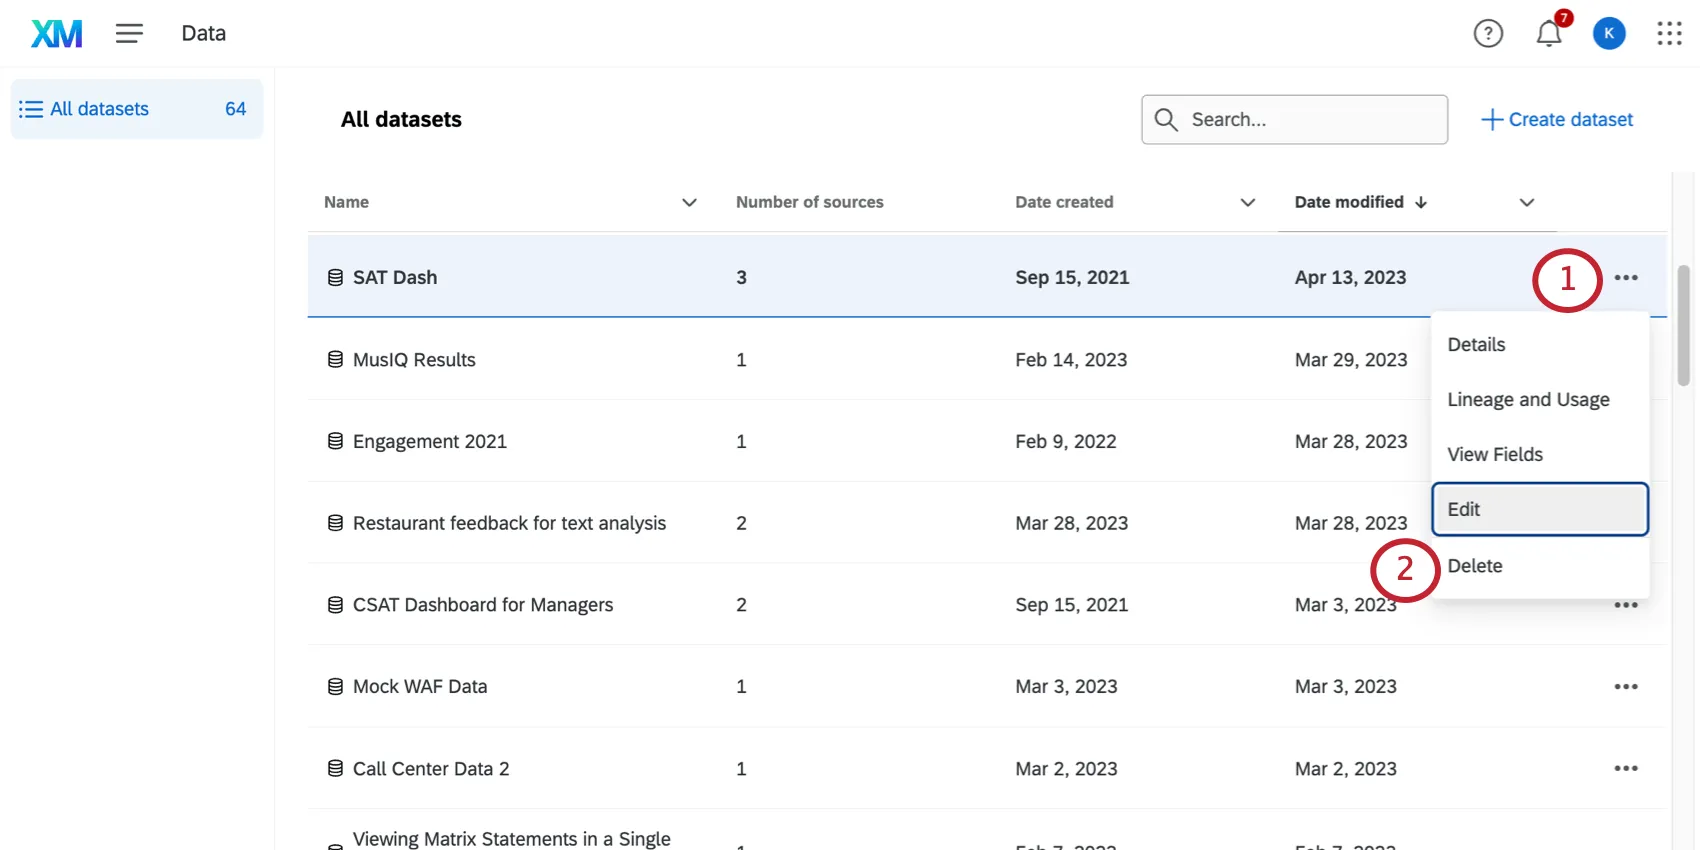Open the notifications bell
The width and height of the screenshot is (1700, 850).
1548,34
